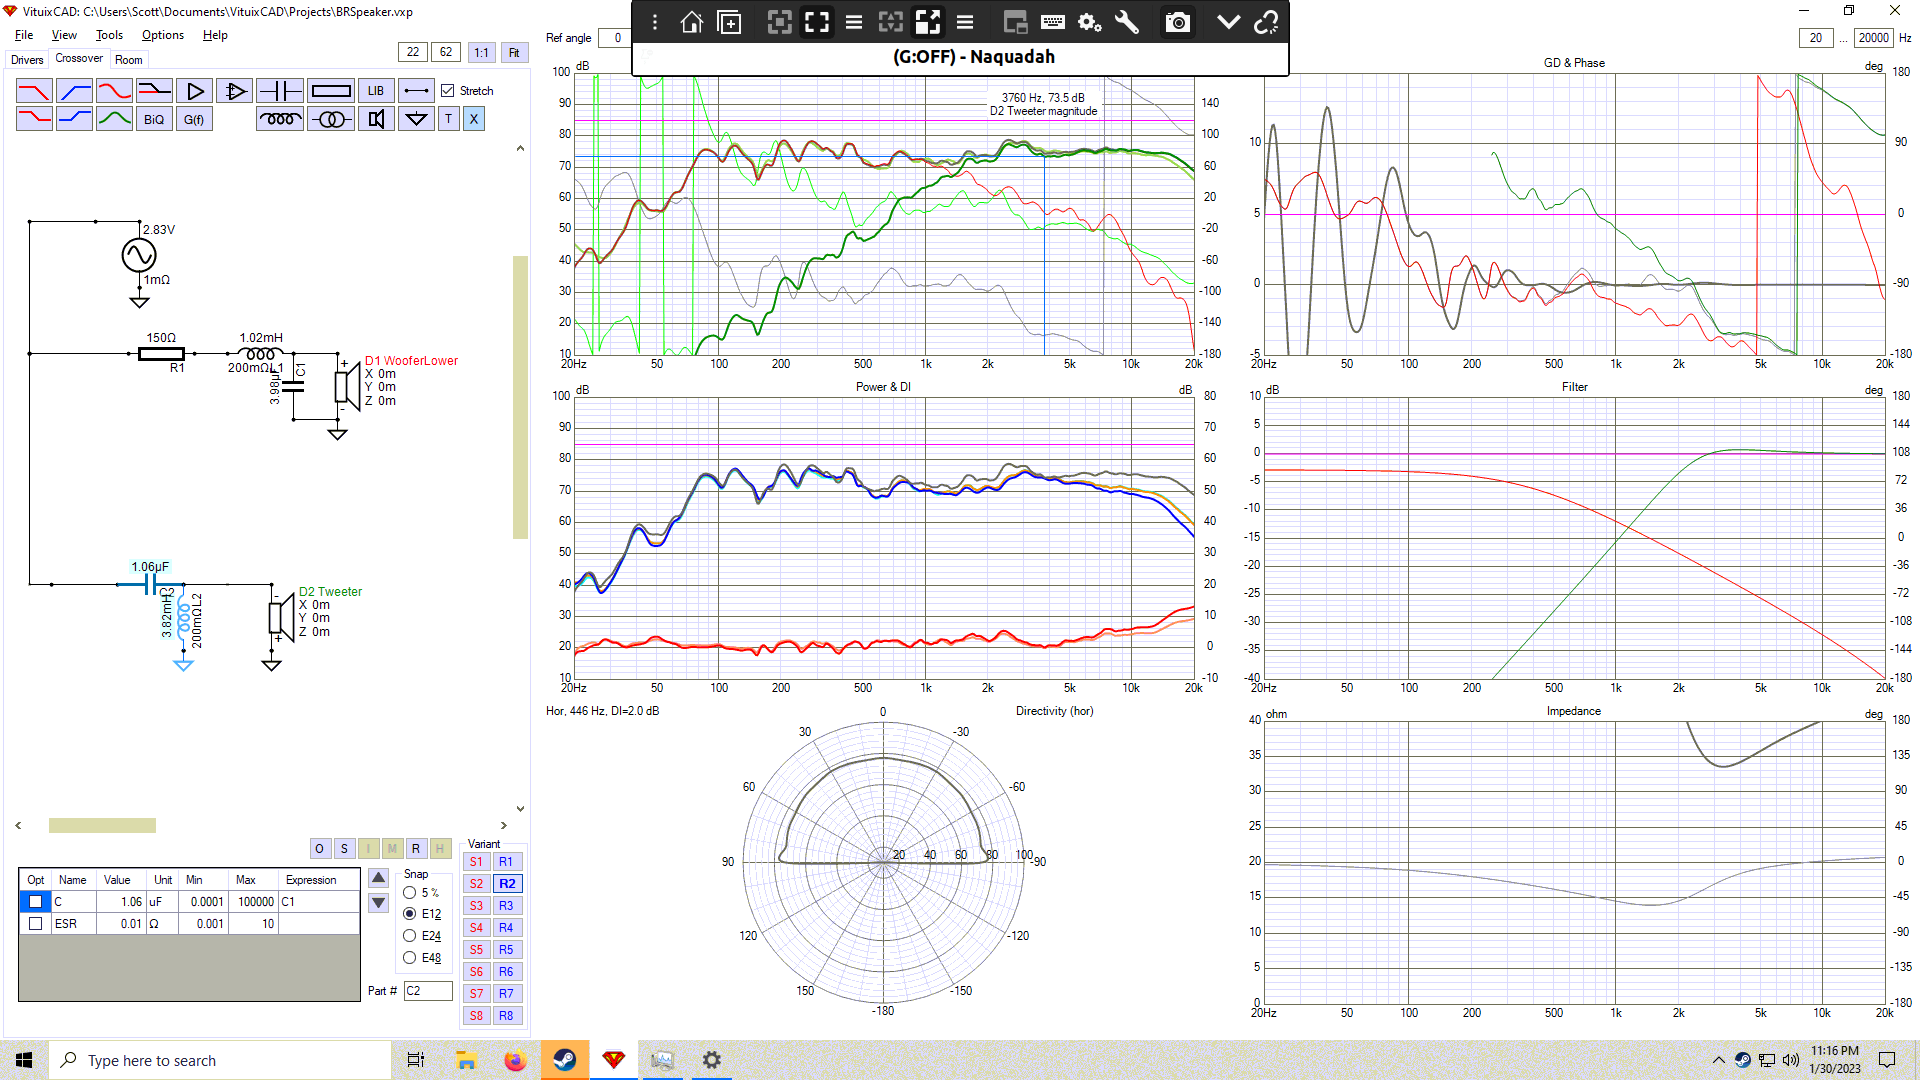Click the overlay wrench tools icon
1920x1080 pixels.
(x=1127, y=23)
